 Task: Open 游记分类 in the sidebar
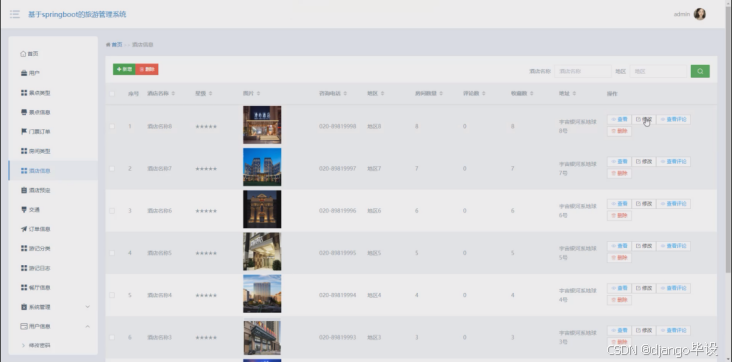tap(53, 249)
